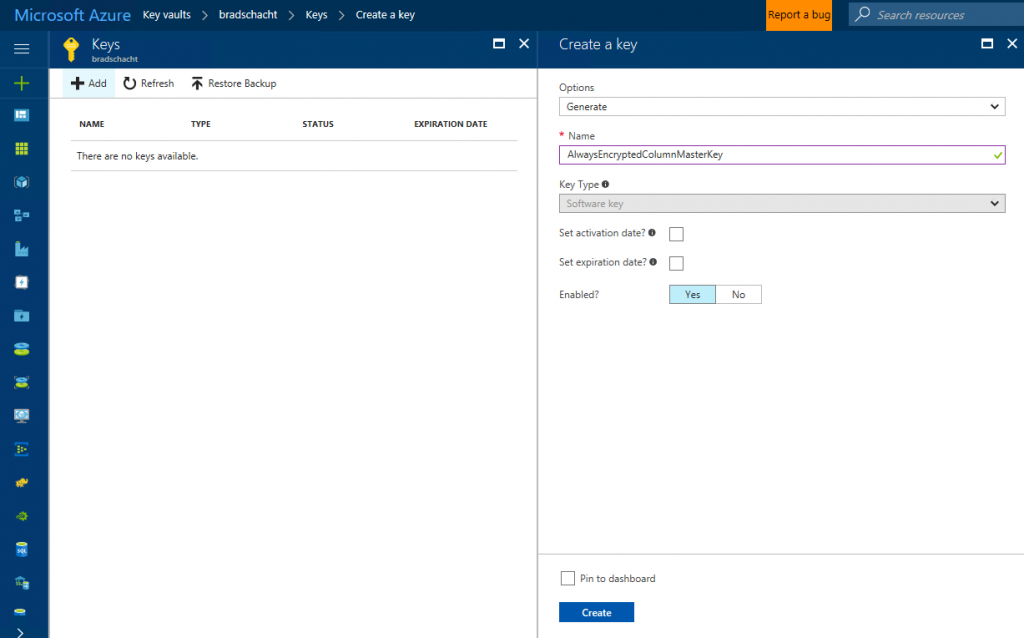The width and height of the screenshot is (1024, 638).
Task: Click the STATUS column header
Action: (318, 124)
